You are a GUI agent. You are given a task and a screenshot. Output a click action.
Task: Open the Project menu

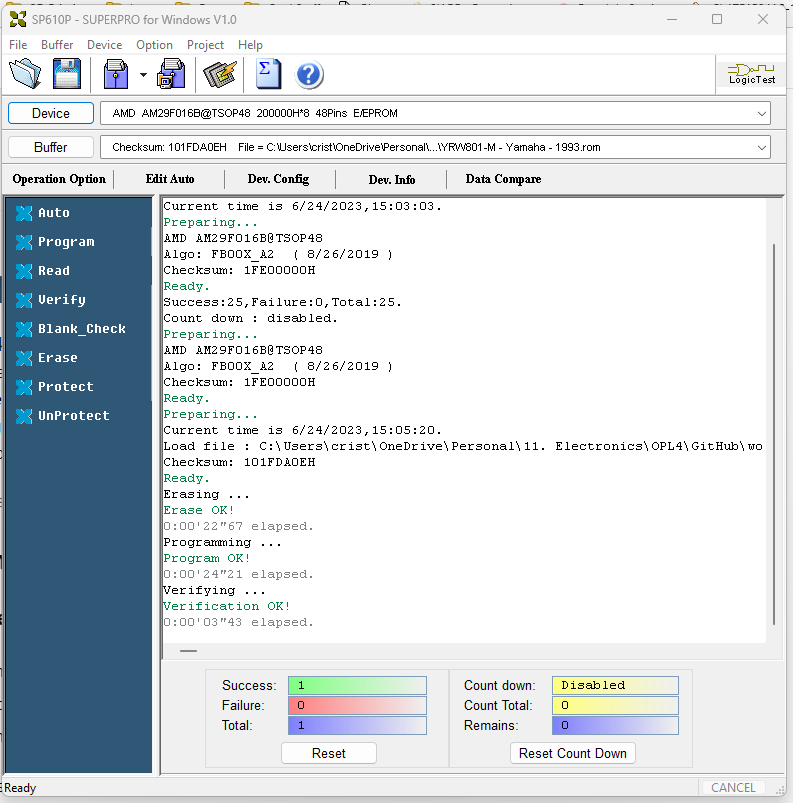(x=205, y=45)
